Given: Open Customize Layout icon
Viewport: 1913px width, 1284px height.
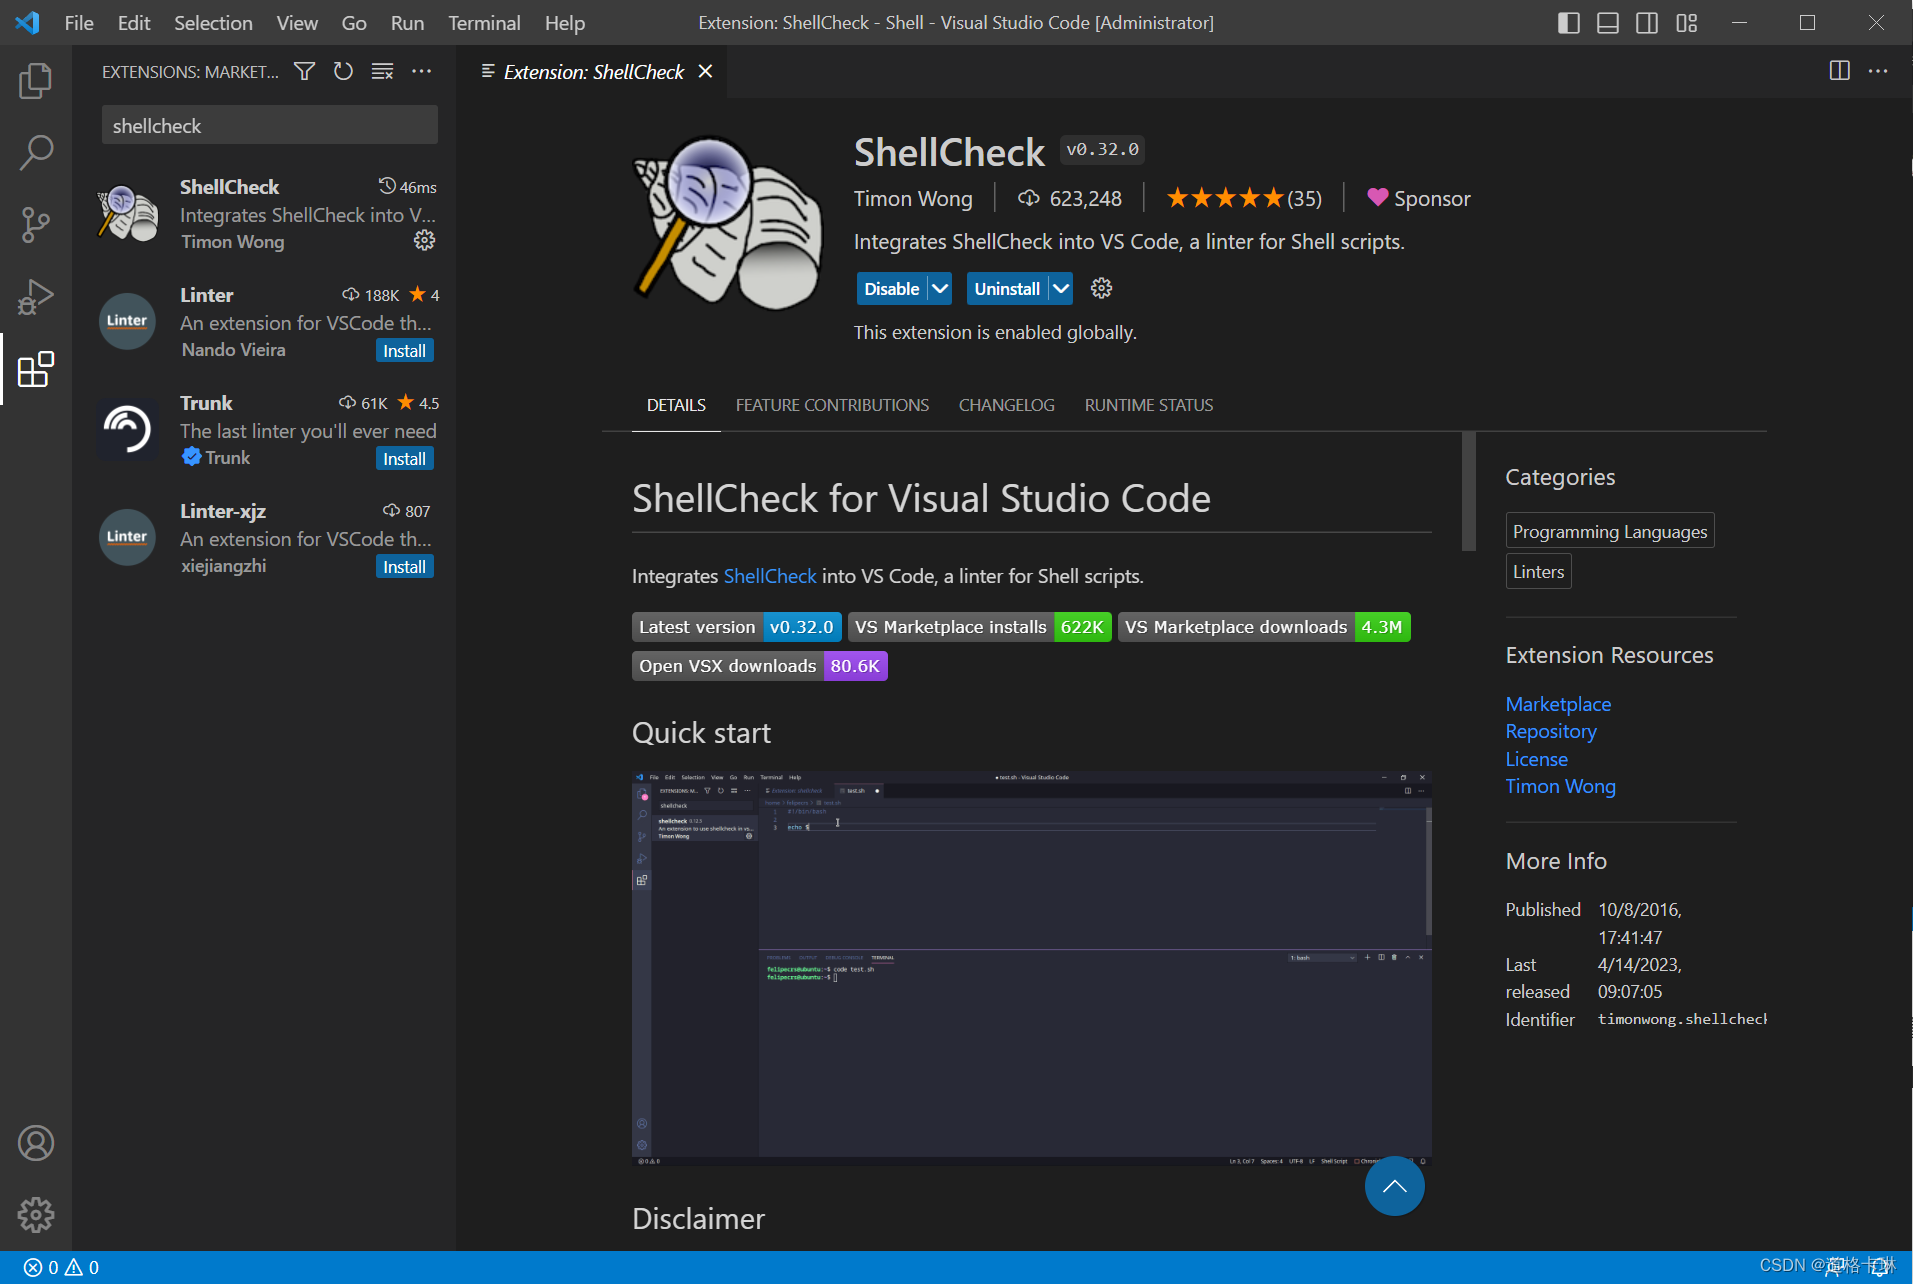Looking at the screenshot, I should pyautogui.click(x=1686, y=23).
